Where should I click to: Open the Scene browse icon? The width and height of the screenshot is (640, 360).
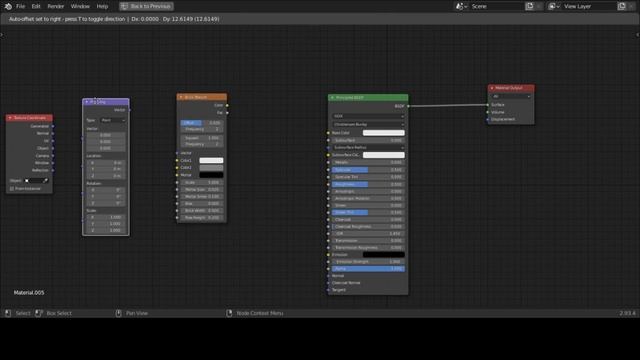pos(462,6)
